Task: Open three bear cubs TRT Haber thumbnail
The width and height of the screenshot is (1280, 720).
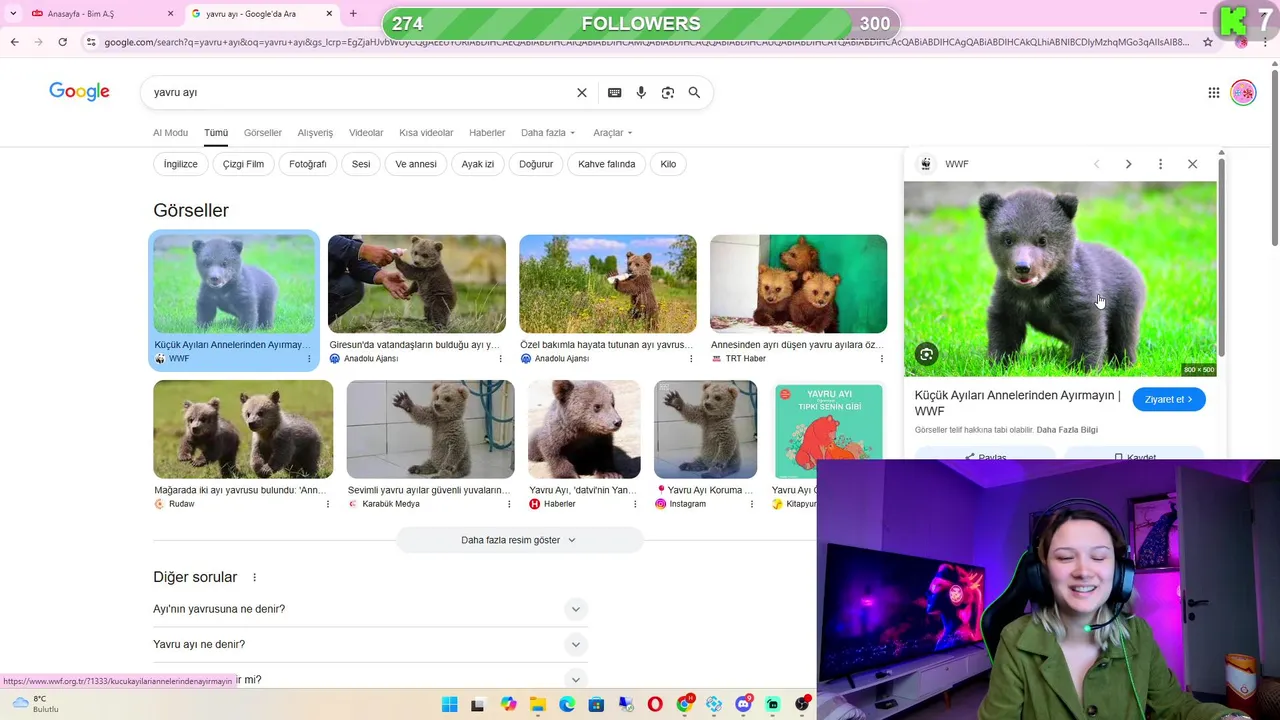Action: pos(798,284)
